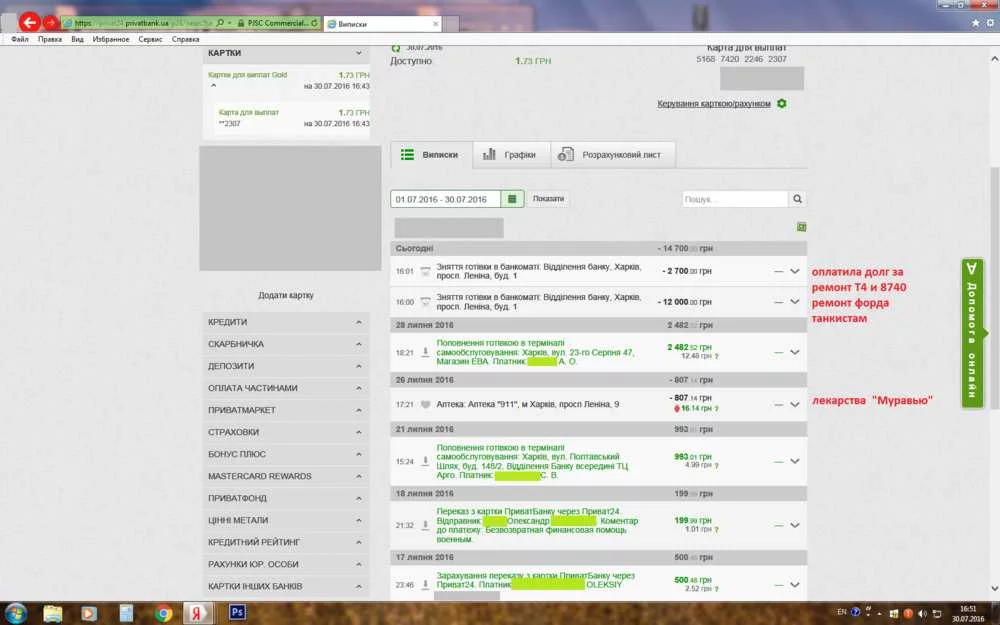1000x625 pixels.
Task: Expand the 2 482 грн deposit details
Action: (x=795, y=352)
